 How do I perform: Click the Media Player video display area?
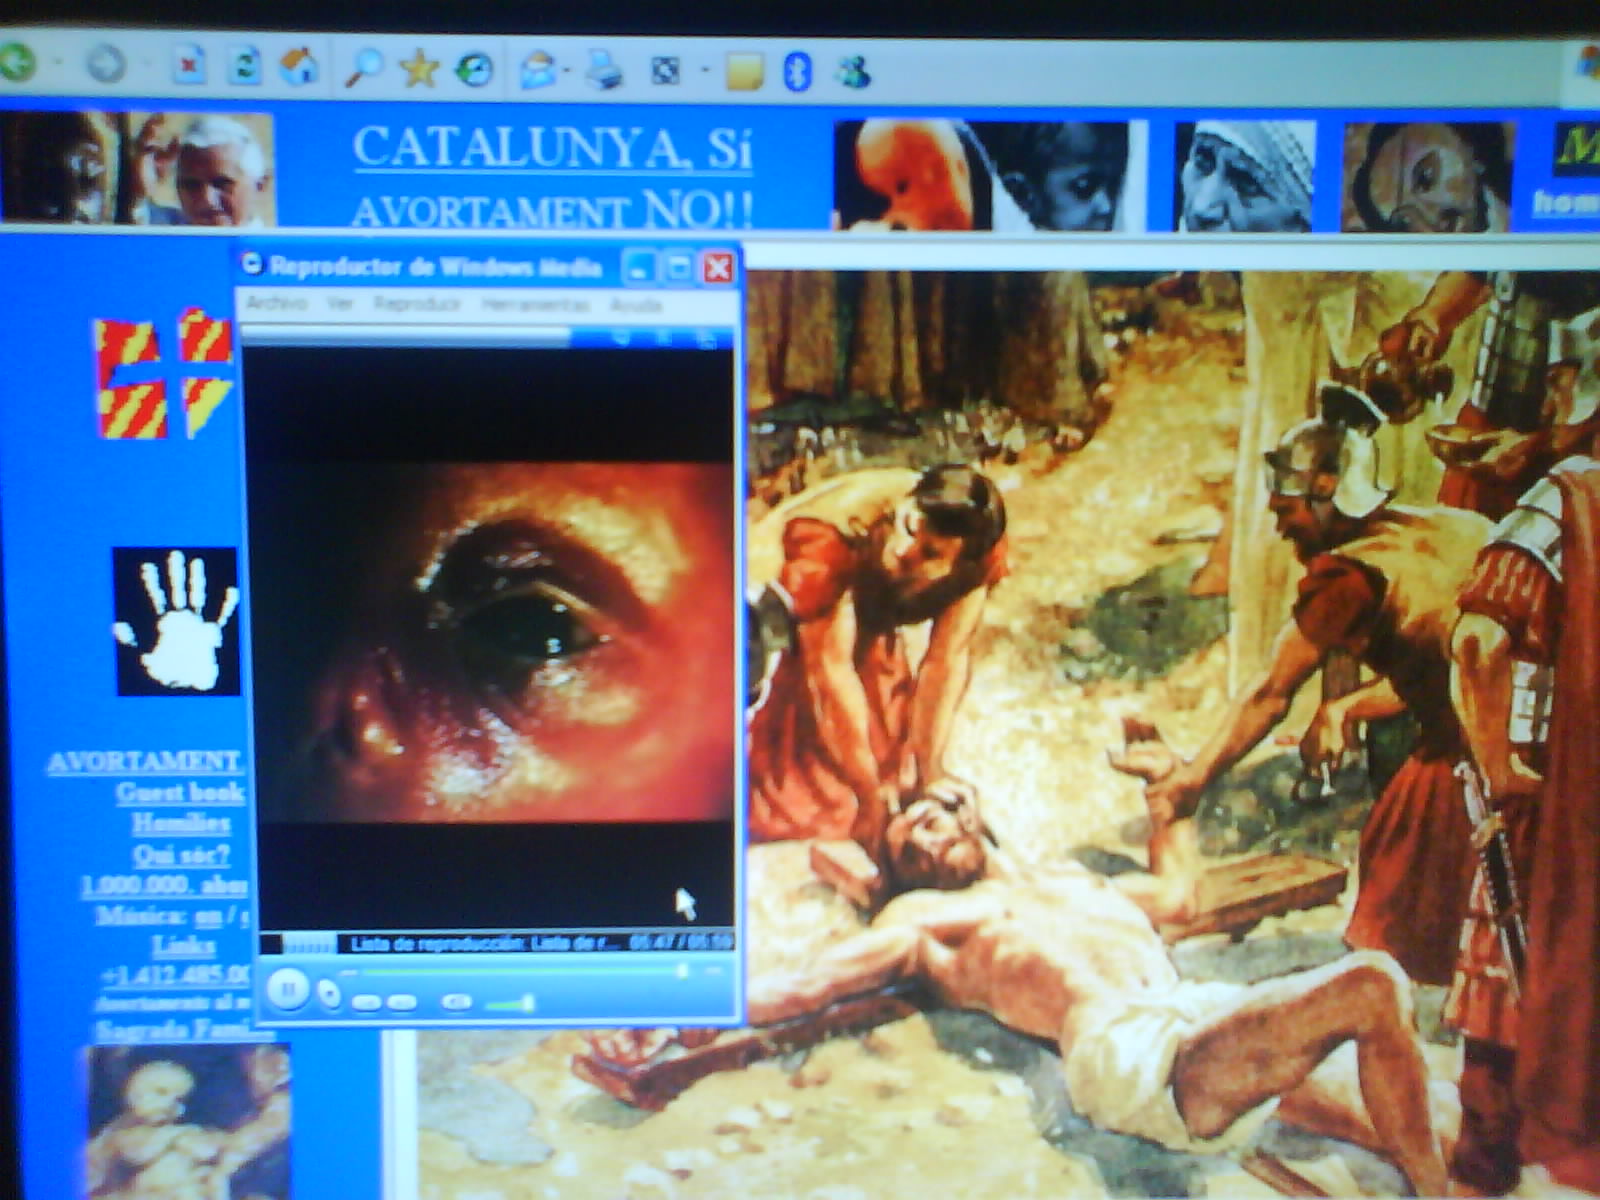488,640
